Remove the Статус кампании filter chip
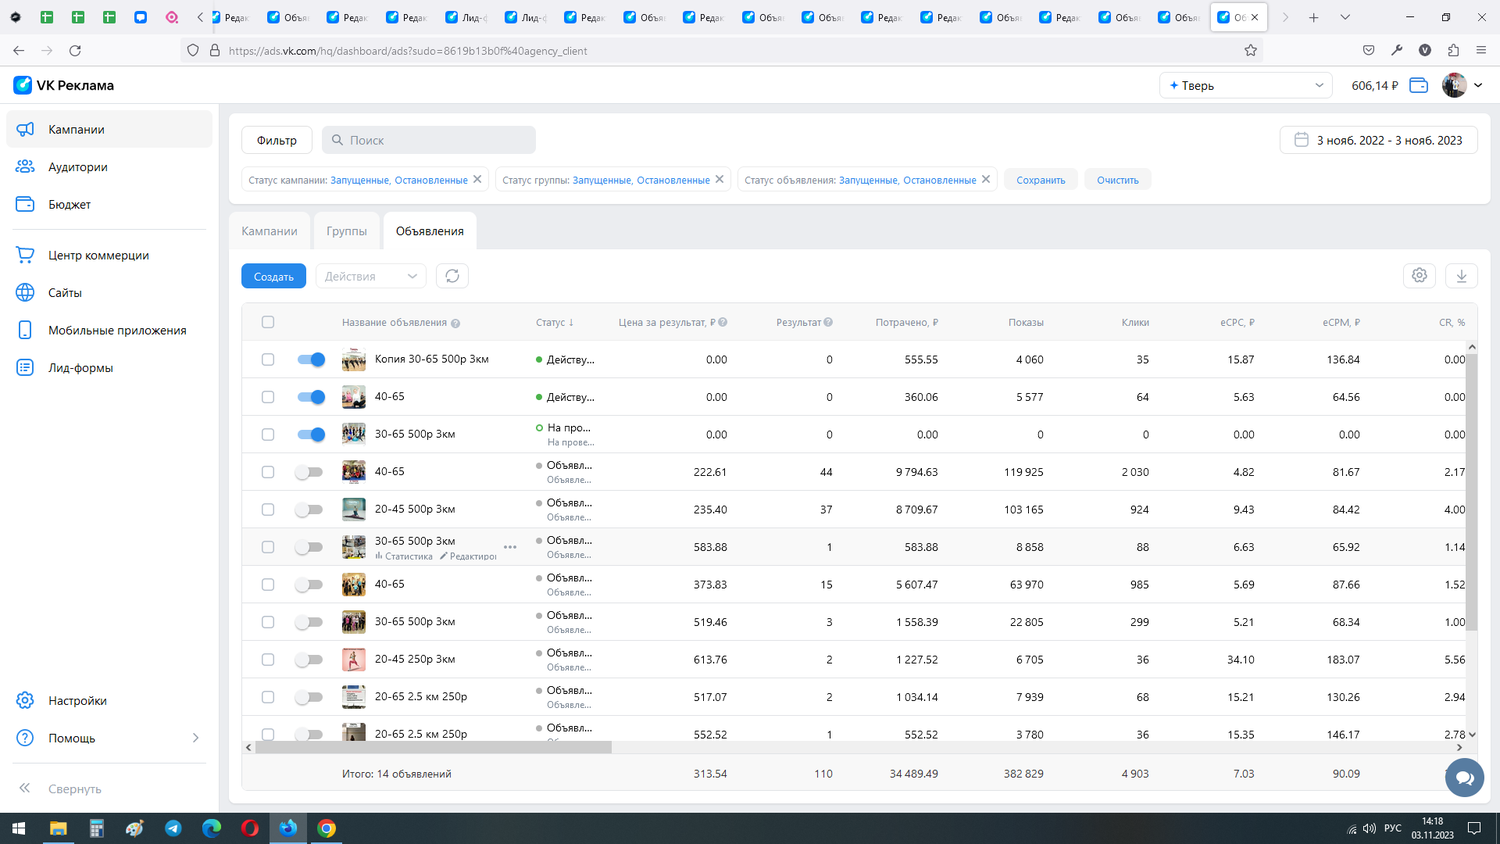Screen dimensions: 1500x844 pyautogui.click(x=477, y=180)
